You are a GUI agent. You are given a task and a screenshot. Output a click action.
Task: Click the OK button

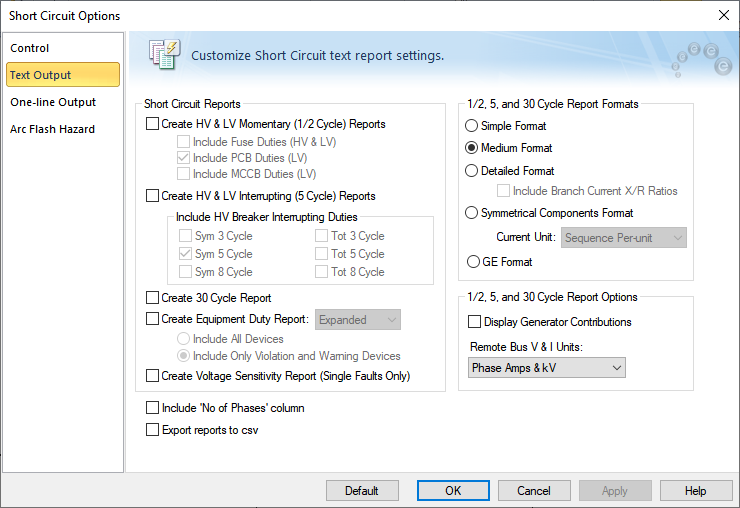click(x=453, y=491)
